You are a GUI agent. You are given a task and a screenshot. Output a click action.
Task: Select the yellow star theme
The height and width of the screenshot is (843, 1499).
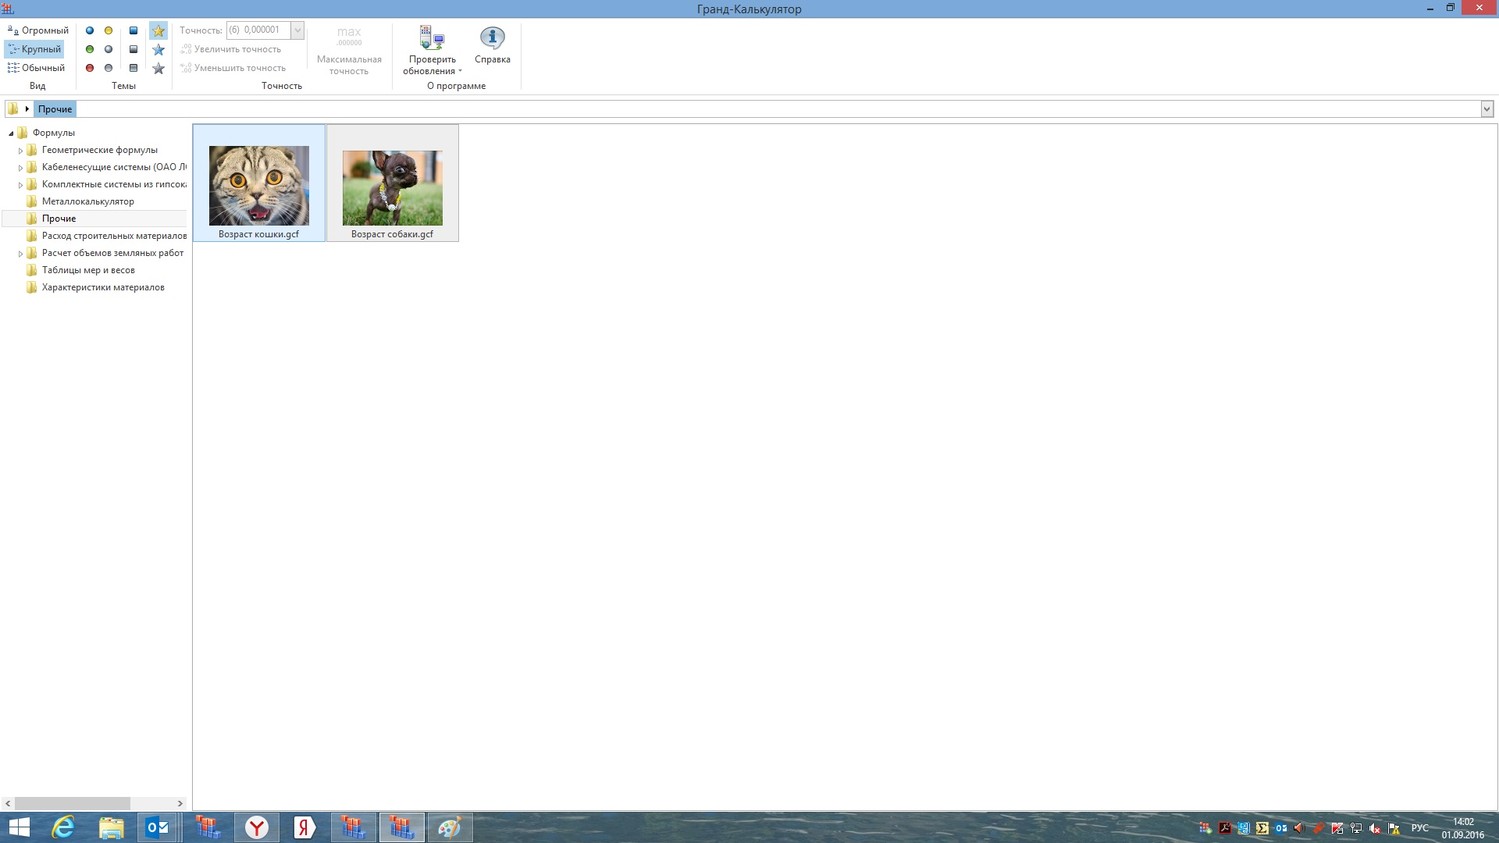(158, 31)
